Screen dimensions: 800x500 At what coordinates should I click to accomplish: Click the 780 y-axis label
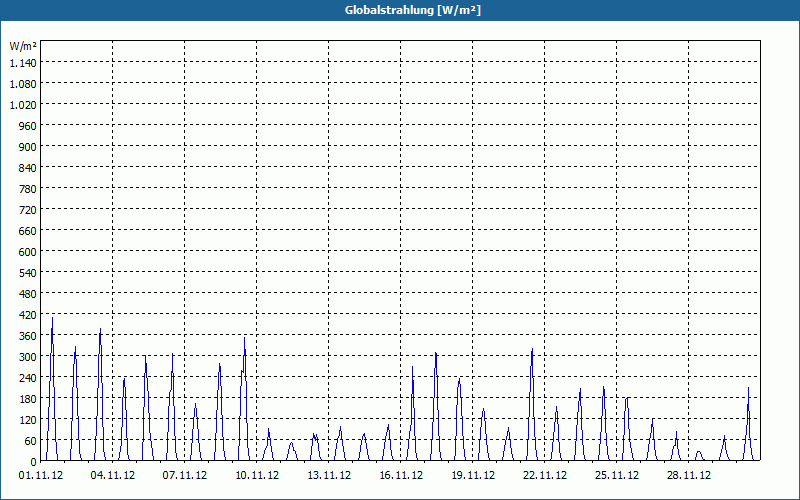[28, 189]
